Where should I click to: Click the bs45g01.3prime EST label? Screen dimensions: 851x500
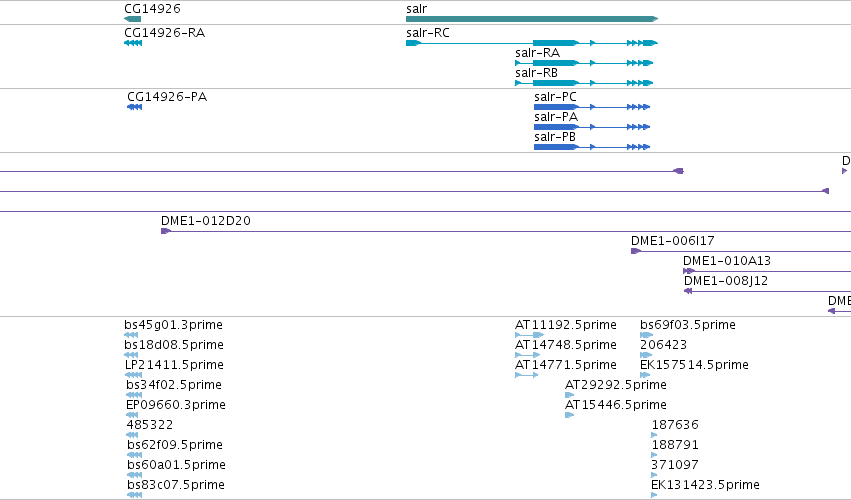(x=173, y=325)
